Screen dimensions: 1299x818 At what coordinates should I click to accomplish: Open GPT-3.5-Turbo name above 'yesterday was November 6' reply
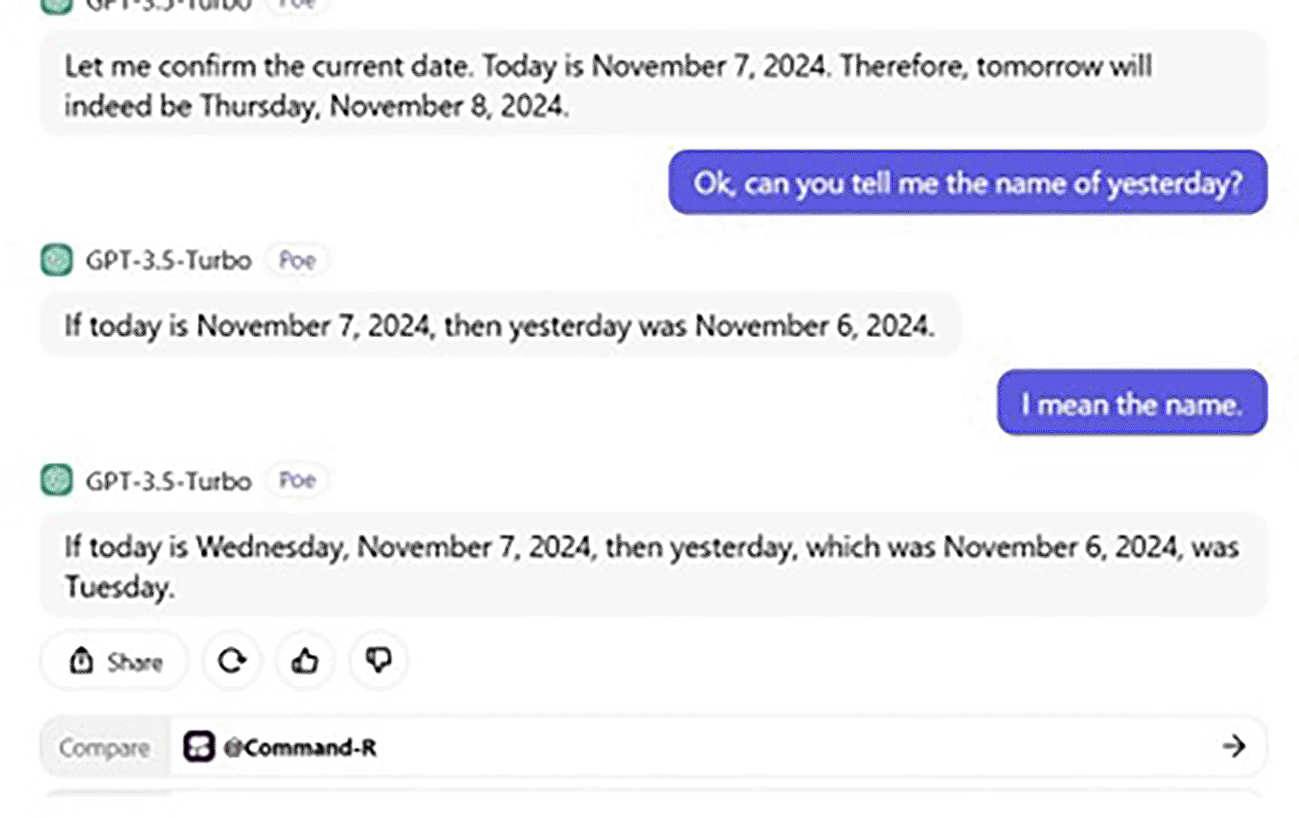click(168, 260)
